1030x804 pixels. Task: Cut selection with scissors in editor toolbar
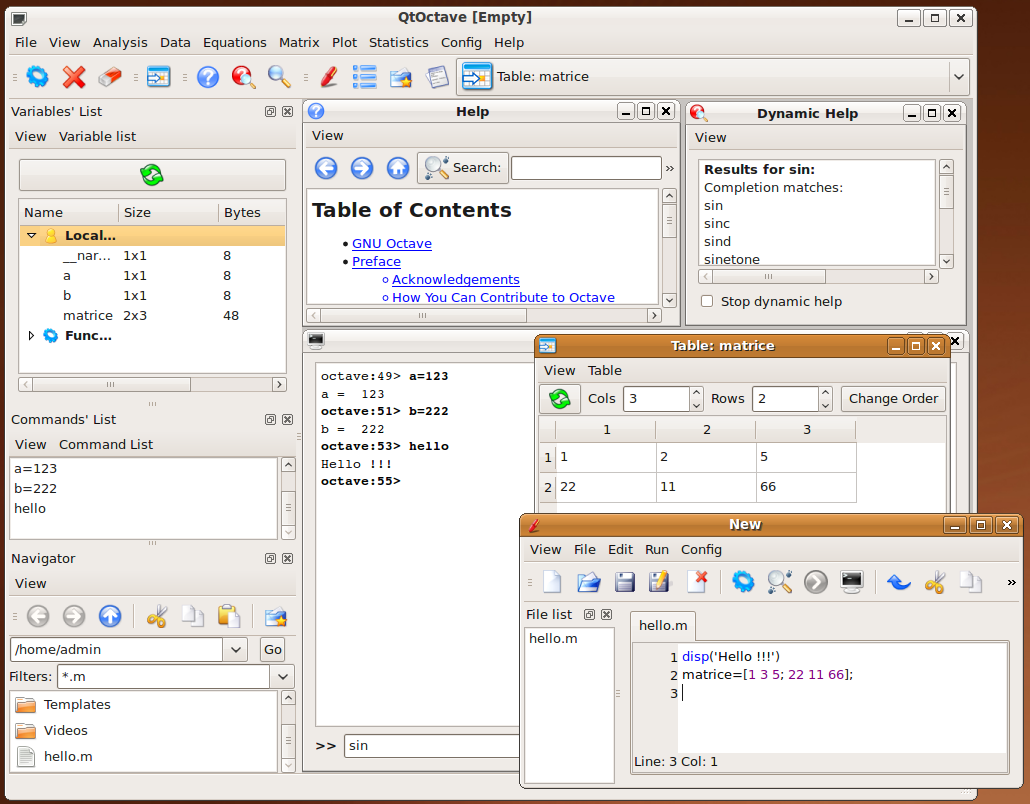[935, 581]
